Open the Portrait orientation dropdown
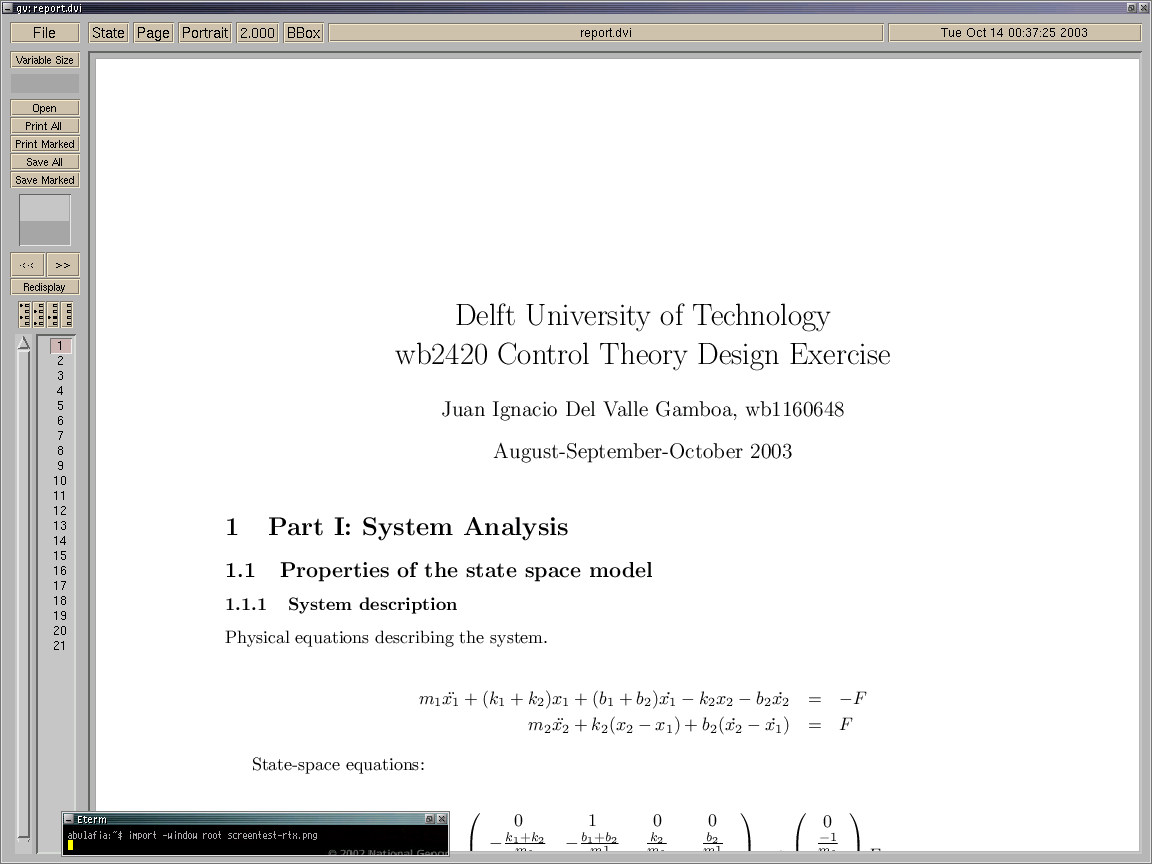Screen dimensions: 1152x864 [x=205, y=33]
